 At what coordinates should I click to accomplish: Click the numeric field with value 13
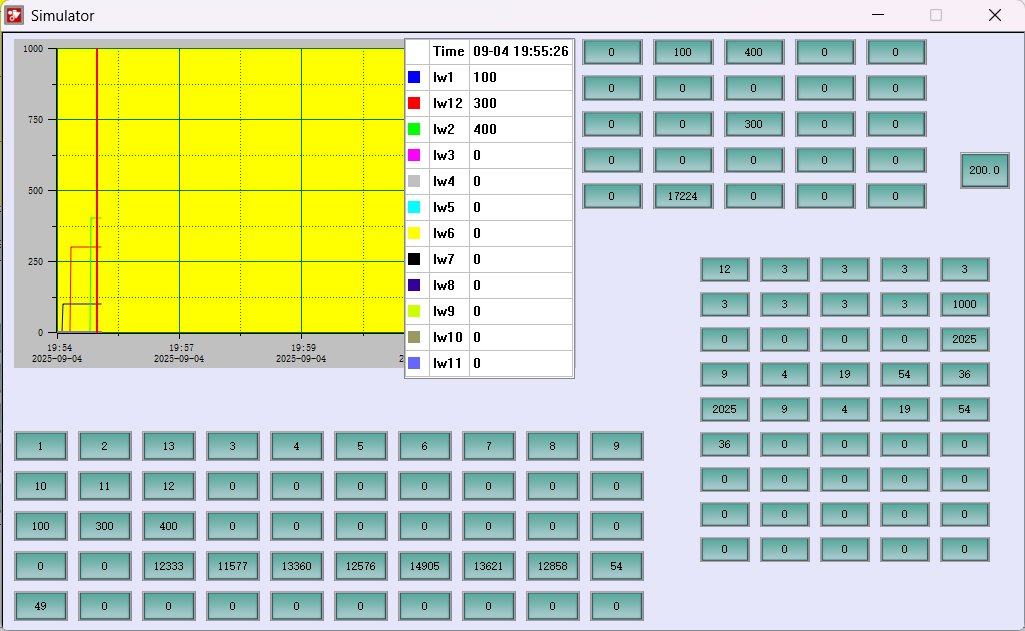coord(168,446)
